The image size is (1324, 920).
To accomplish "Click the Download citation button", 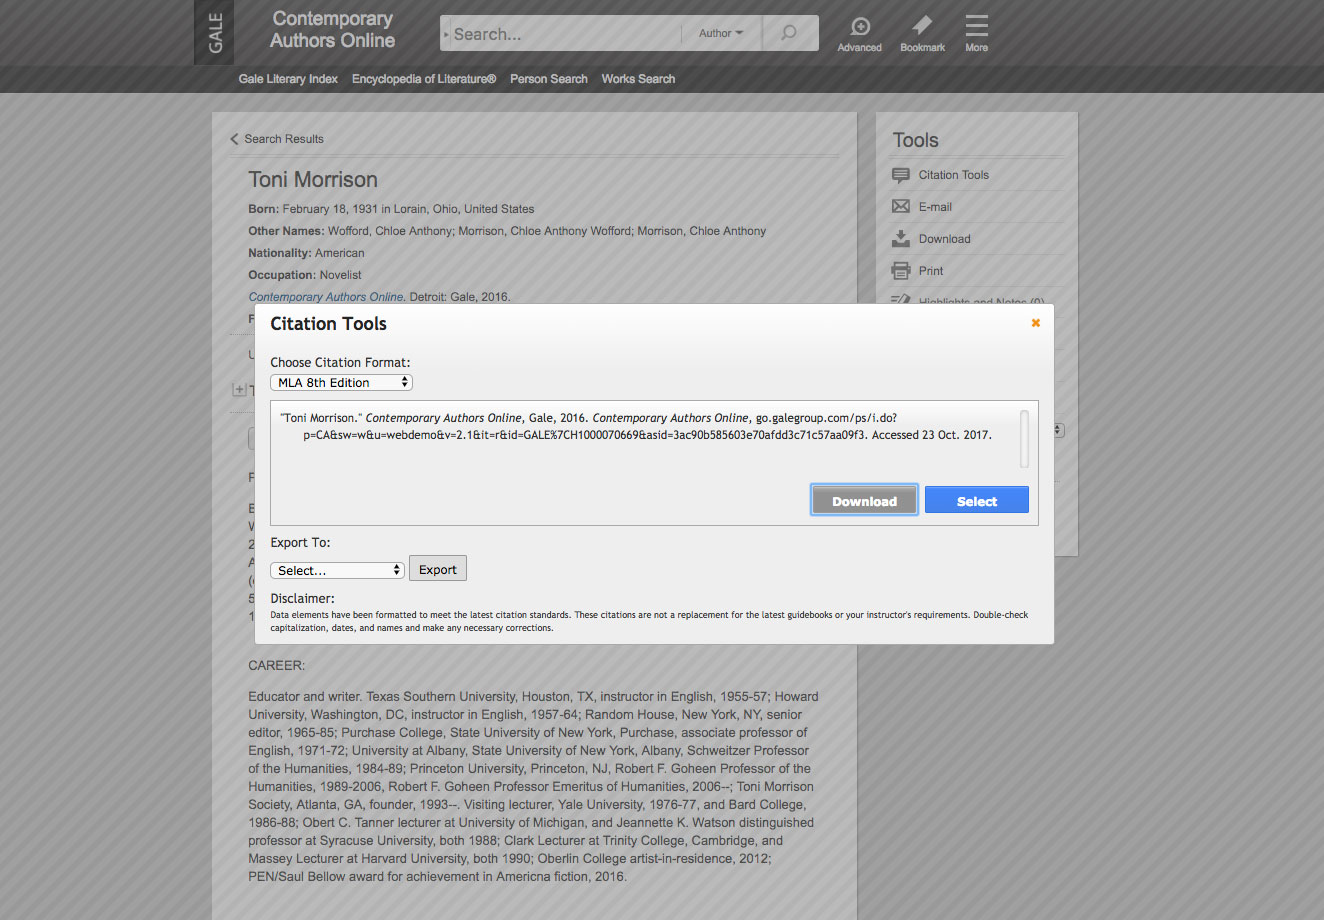I will coord(864,501).
